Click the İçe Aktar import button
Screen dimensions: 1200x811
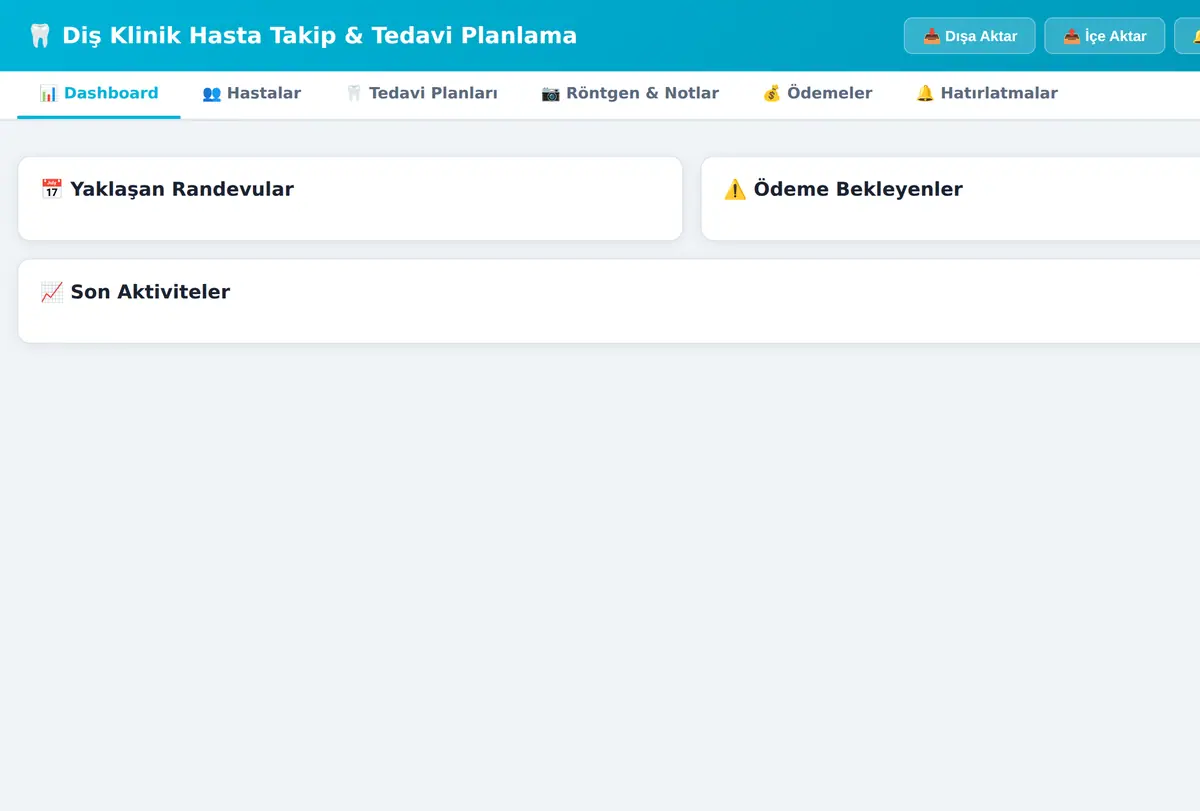tap(1104, 36)
